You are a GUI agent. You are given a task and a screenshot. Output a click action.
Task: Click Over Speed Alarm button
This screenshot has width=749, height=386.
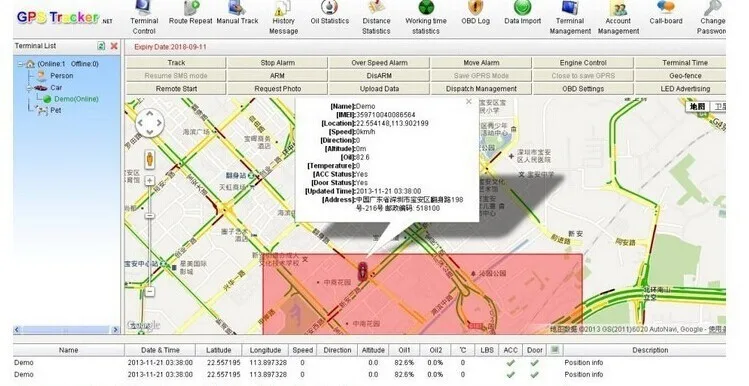(x=379, y=63)
